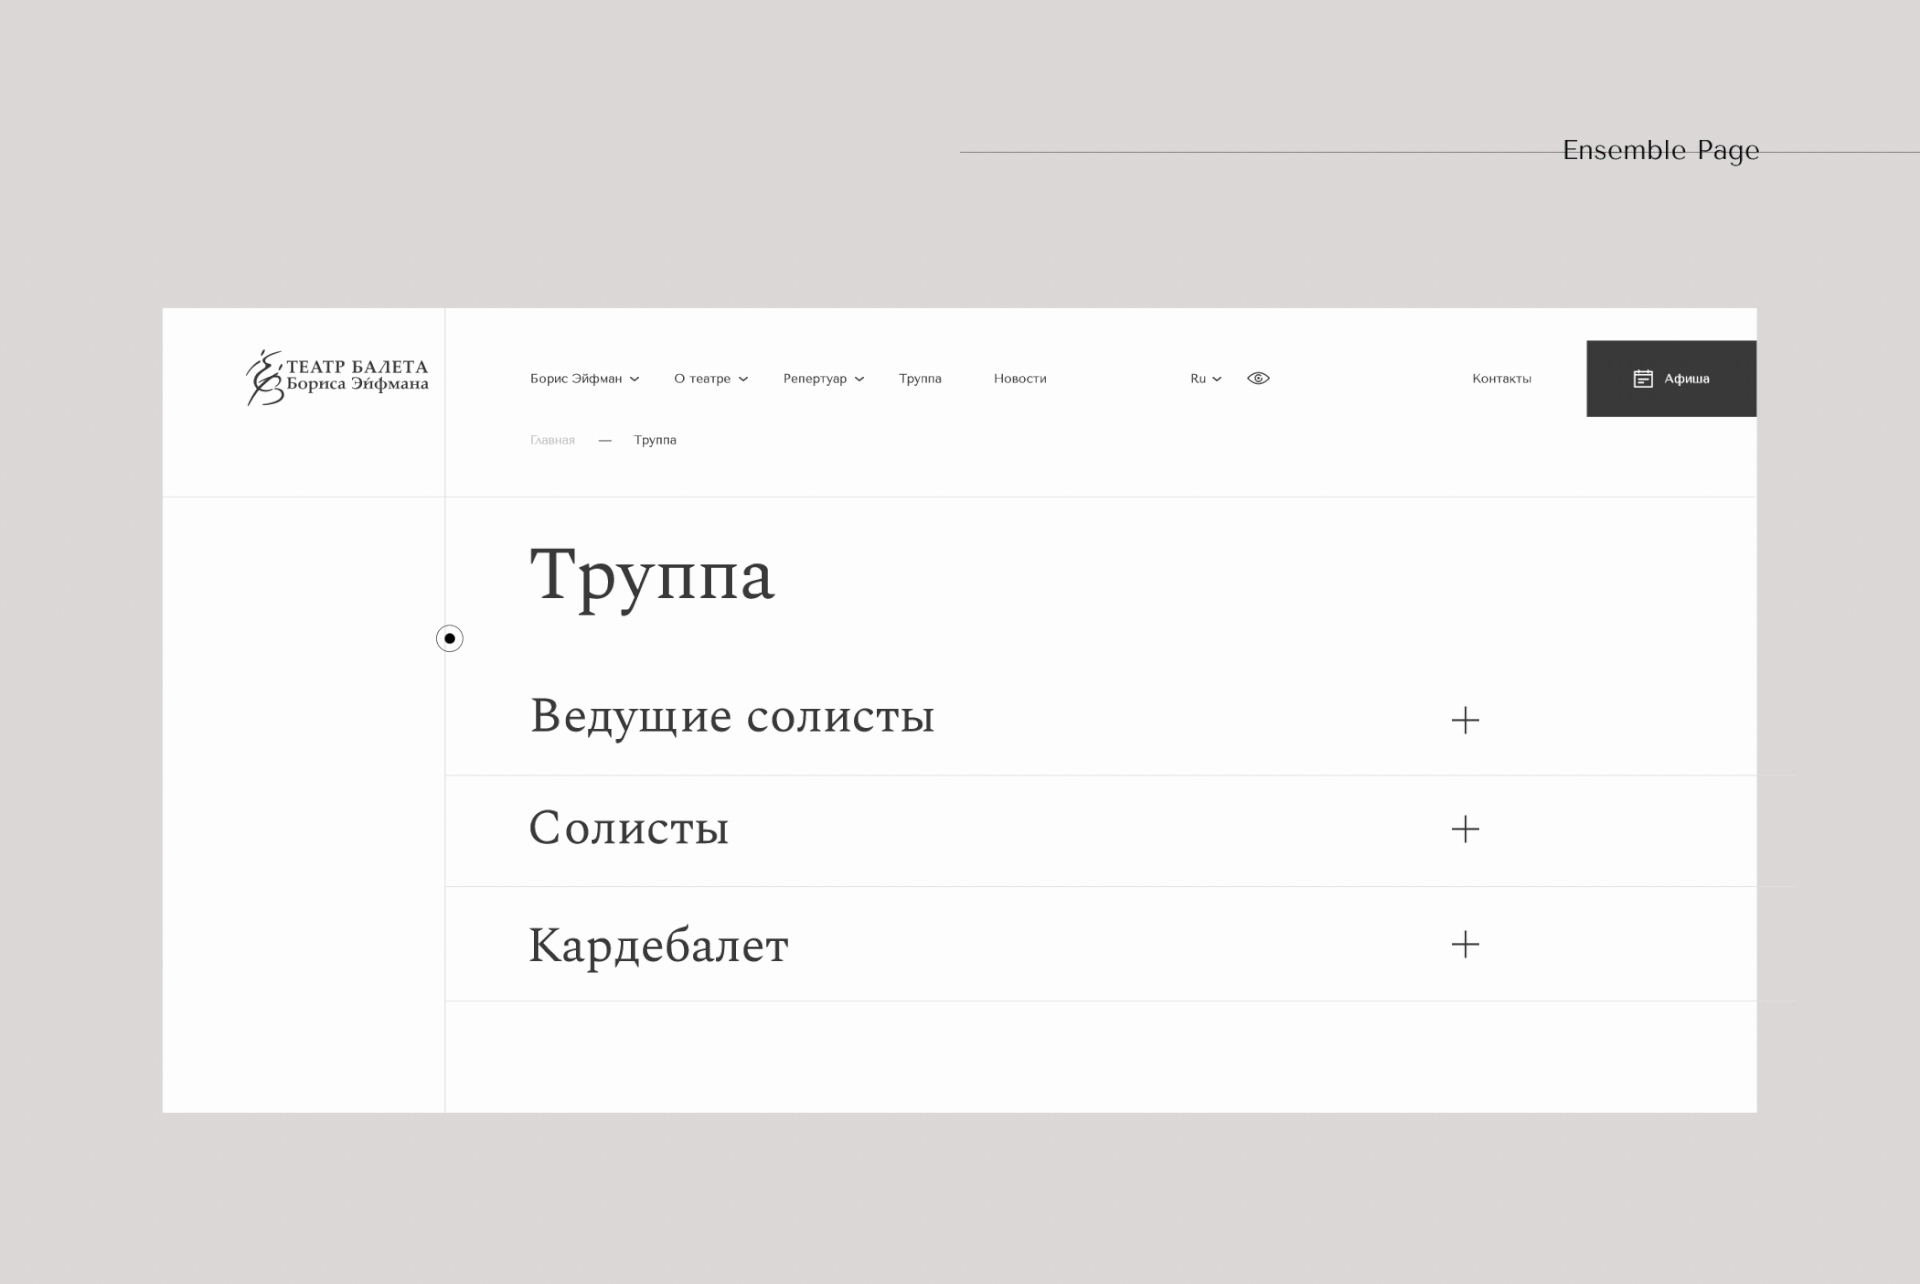Expand the Ведущие солисты section heading

731,716
